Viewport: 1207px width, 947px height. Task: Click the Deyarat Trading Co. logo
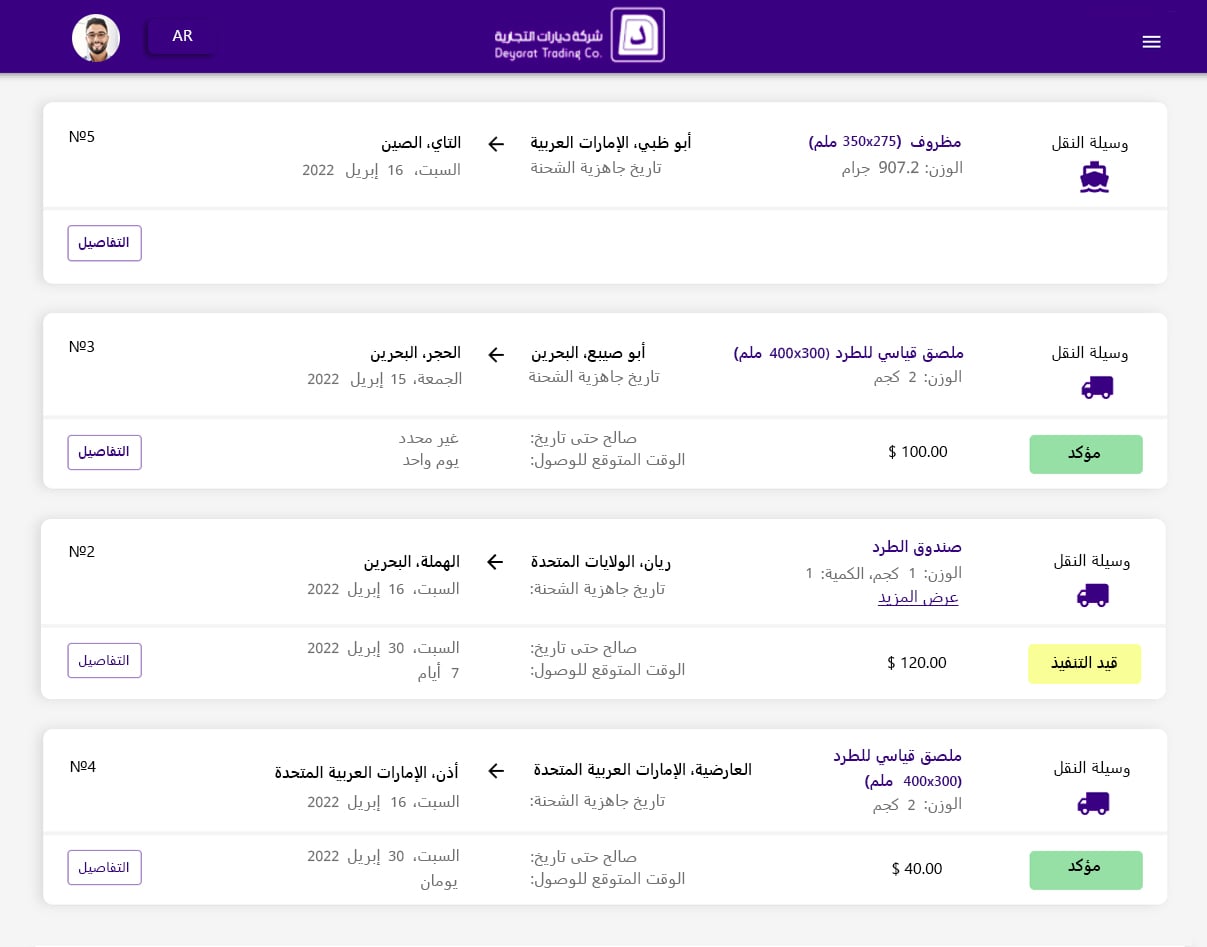tap(580, 36)
